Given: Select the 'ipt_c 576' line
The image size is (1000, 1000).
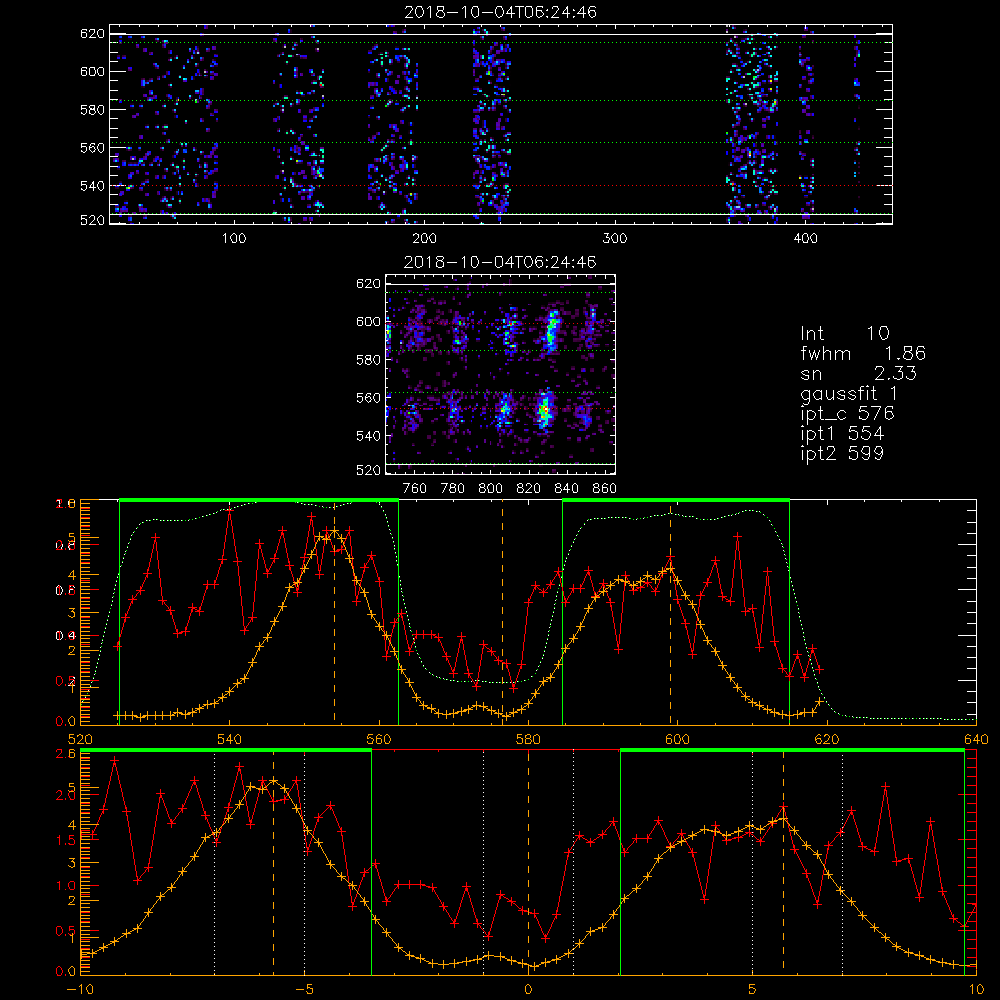Looking at the screenshot, I should (848, 414).
